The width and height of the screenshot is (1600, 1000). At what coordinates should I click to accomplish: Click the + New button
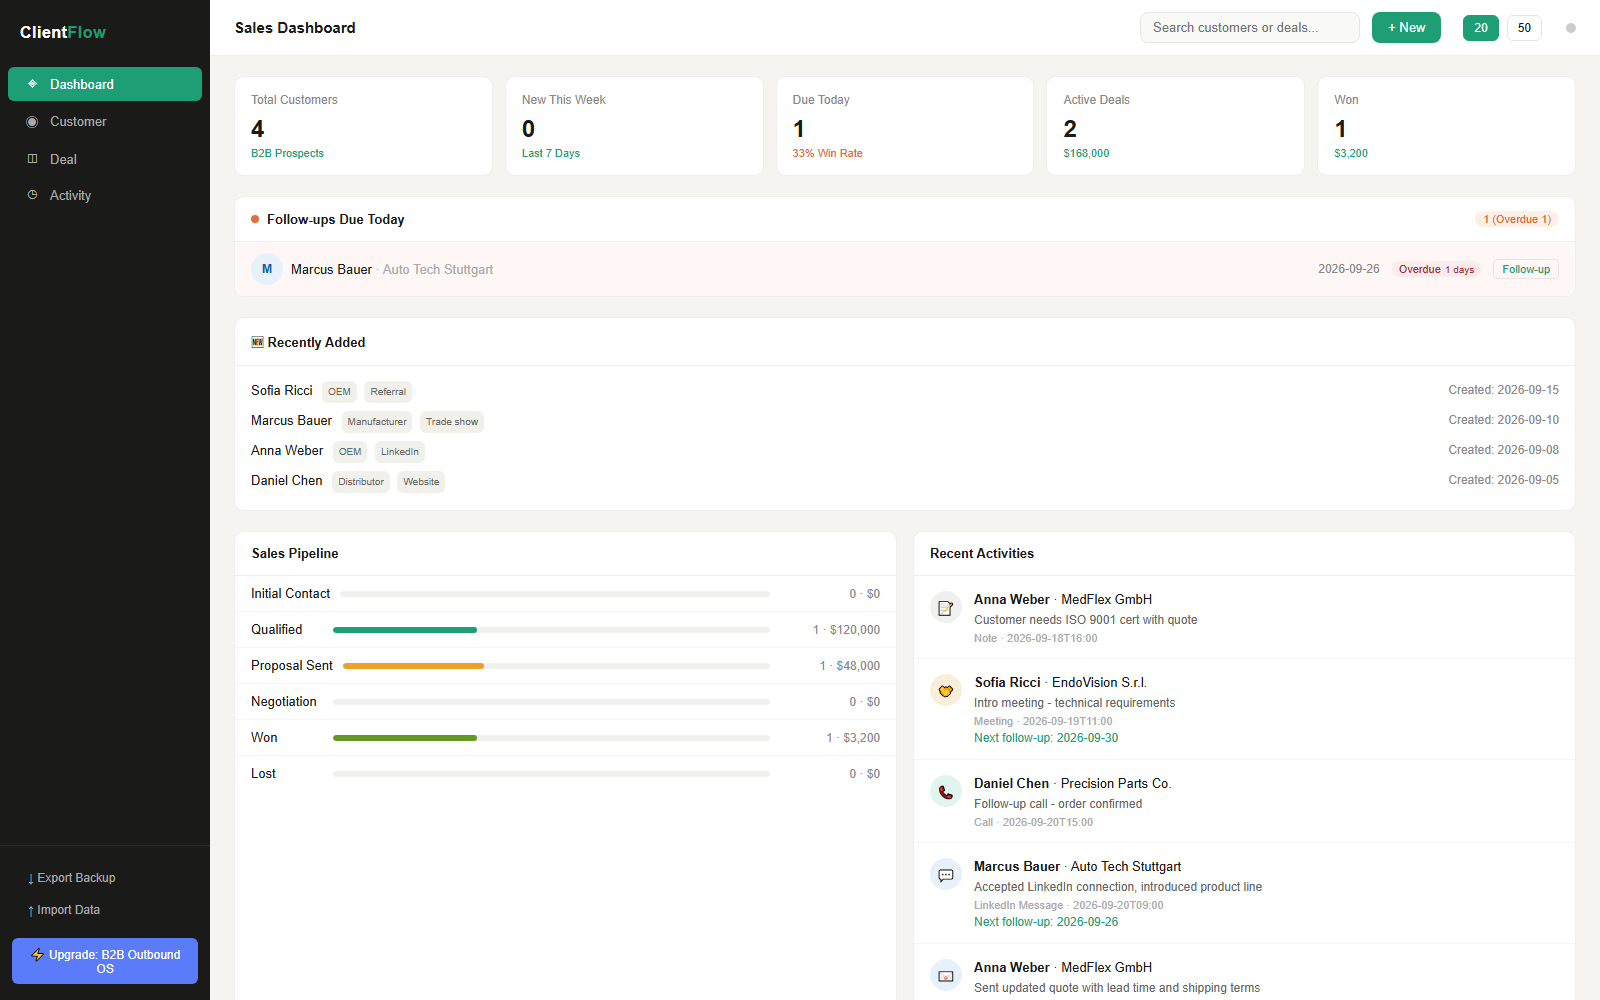[1406, 28]
